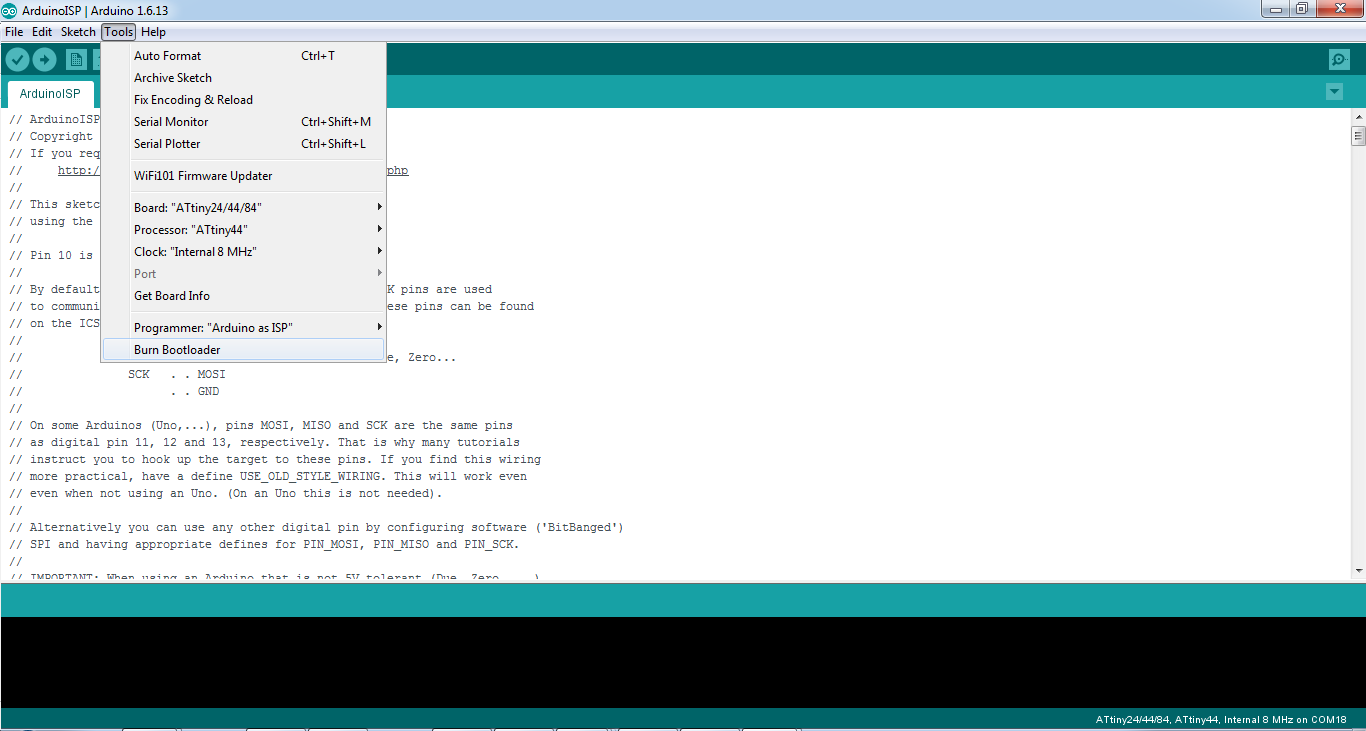Click the Verify checkmark toolbar icon
The image size is (1366, 731).
pyautogui.click(x=17, y=59)
